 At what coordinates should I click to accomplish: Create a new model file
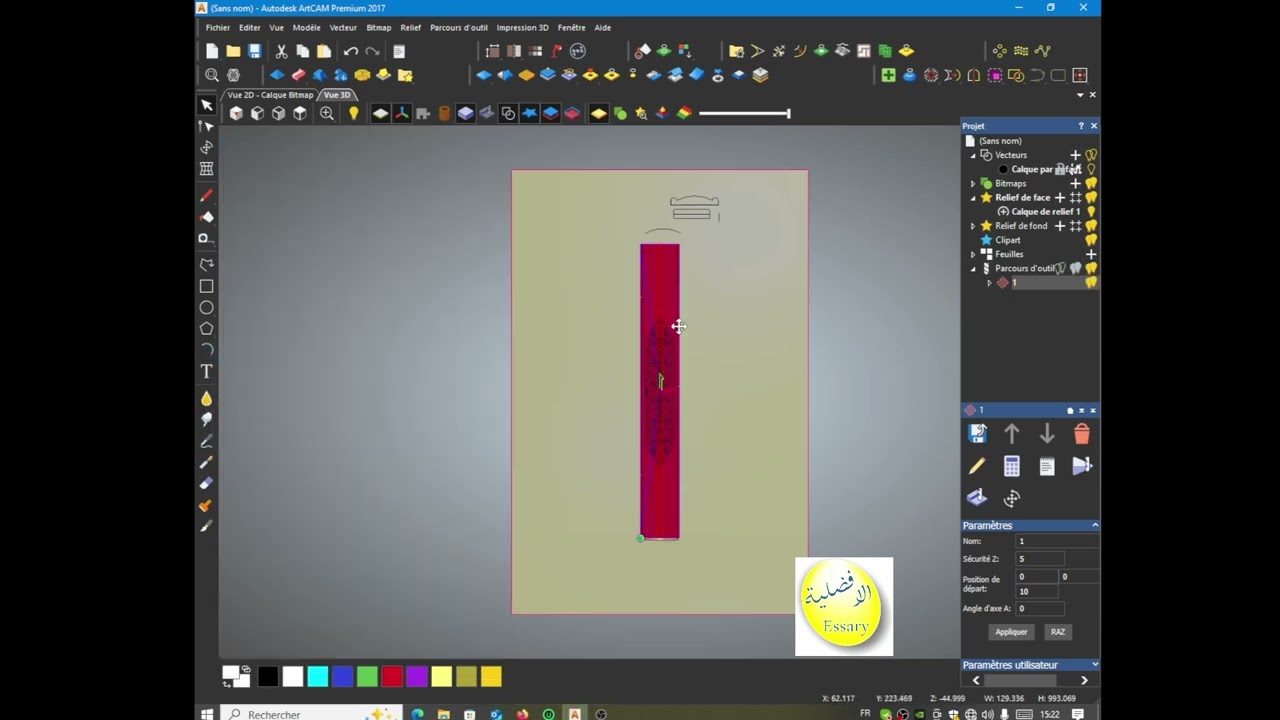tap(212, 51)
